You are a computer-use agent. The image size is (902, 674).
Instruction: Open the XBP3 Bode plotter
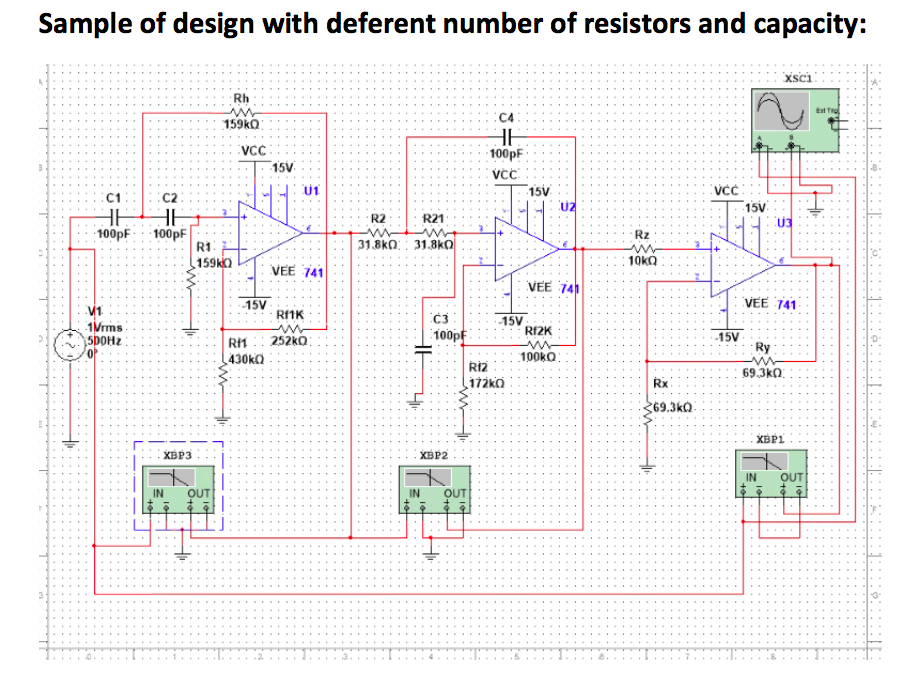tap(178, 485)
